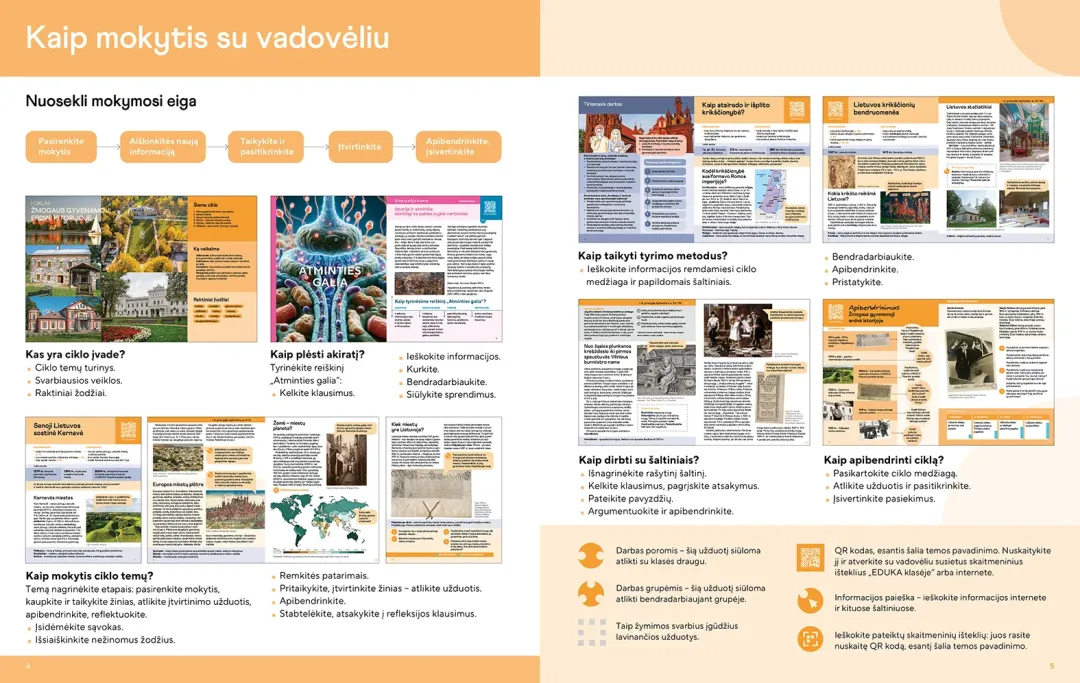The width and height of the screenshot is (1080, 683).
Task: Click the pair work (Darbas poromis) icon
Action: (590, 556)
